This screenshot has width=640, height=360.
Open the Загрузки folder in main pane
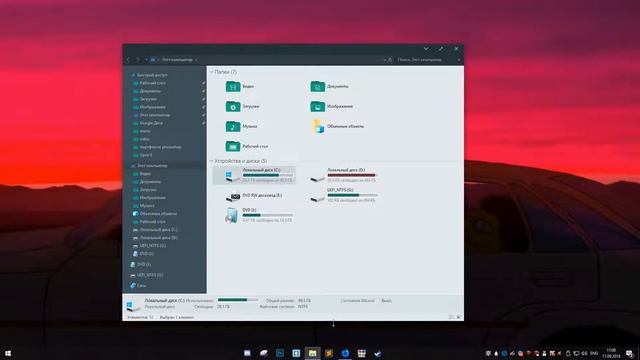(x=242, y=107)
